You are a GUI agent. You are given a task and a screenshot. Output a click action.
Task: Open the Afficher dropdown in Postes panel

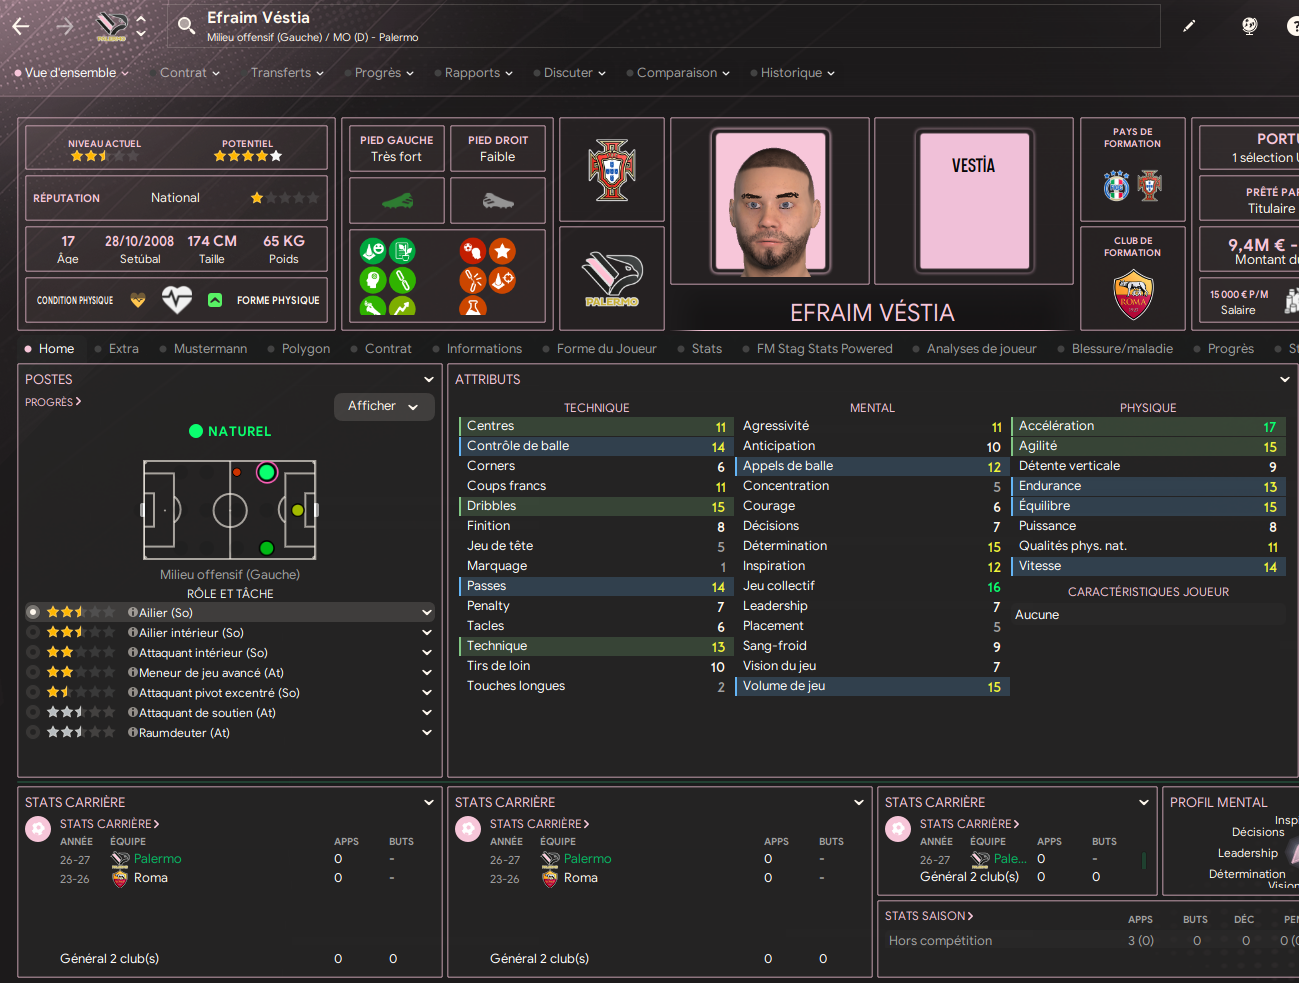coord(384,406)
